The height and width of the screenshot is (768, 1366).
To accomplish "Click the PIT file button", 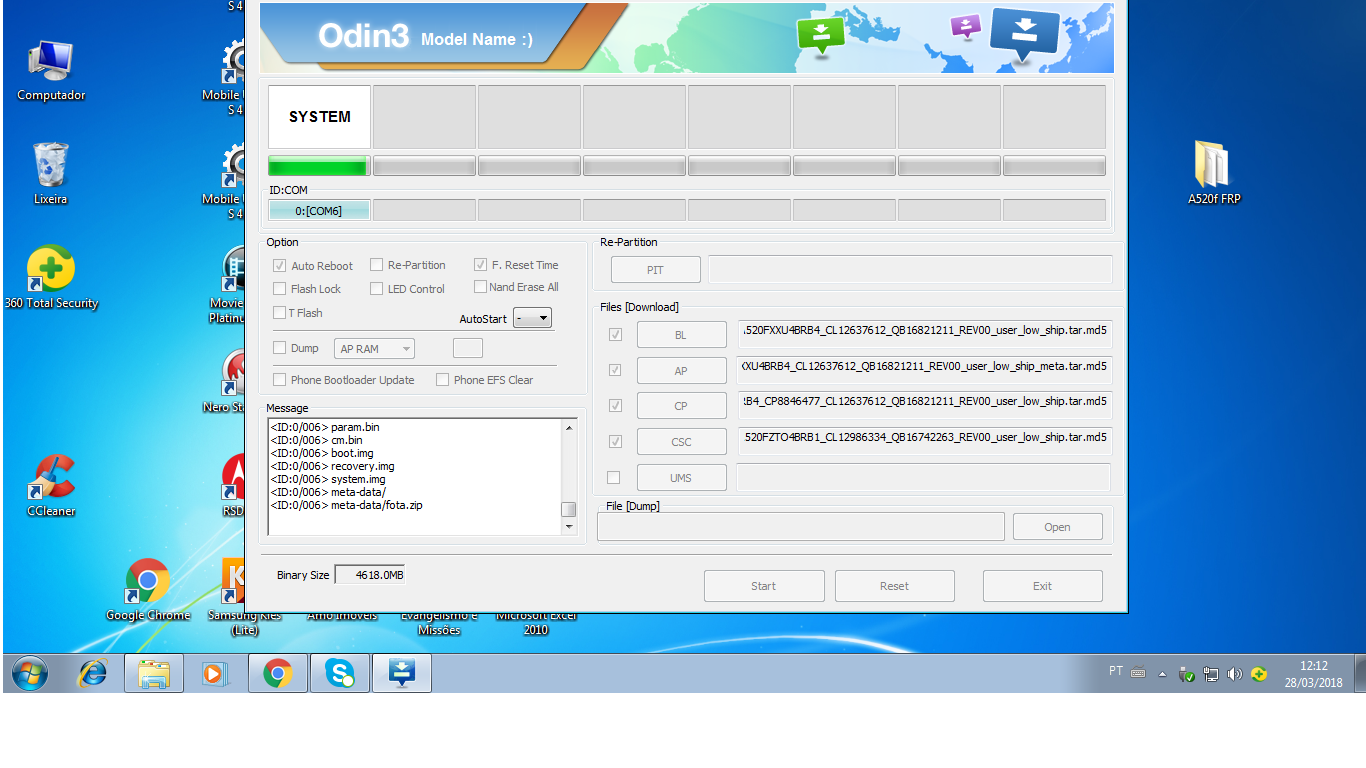I will pyautogui.click(x=655, y=270).
